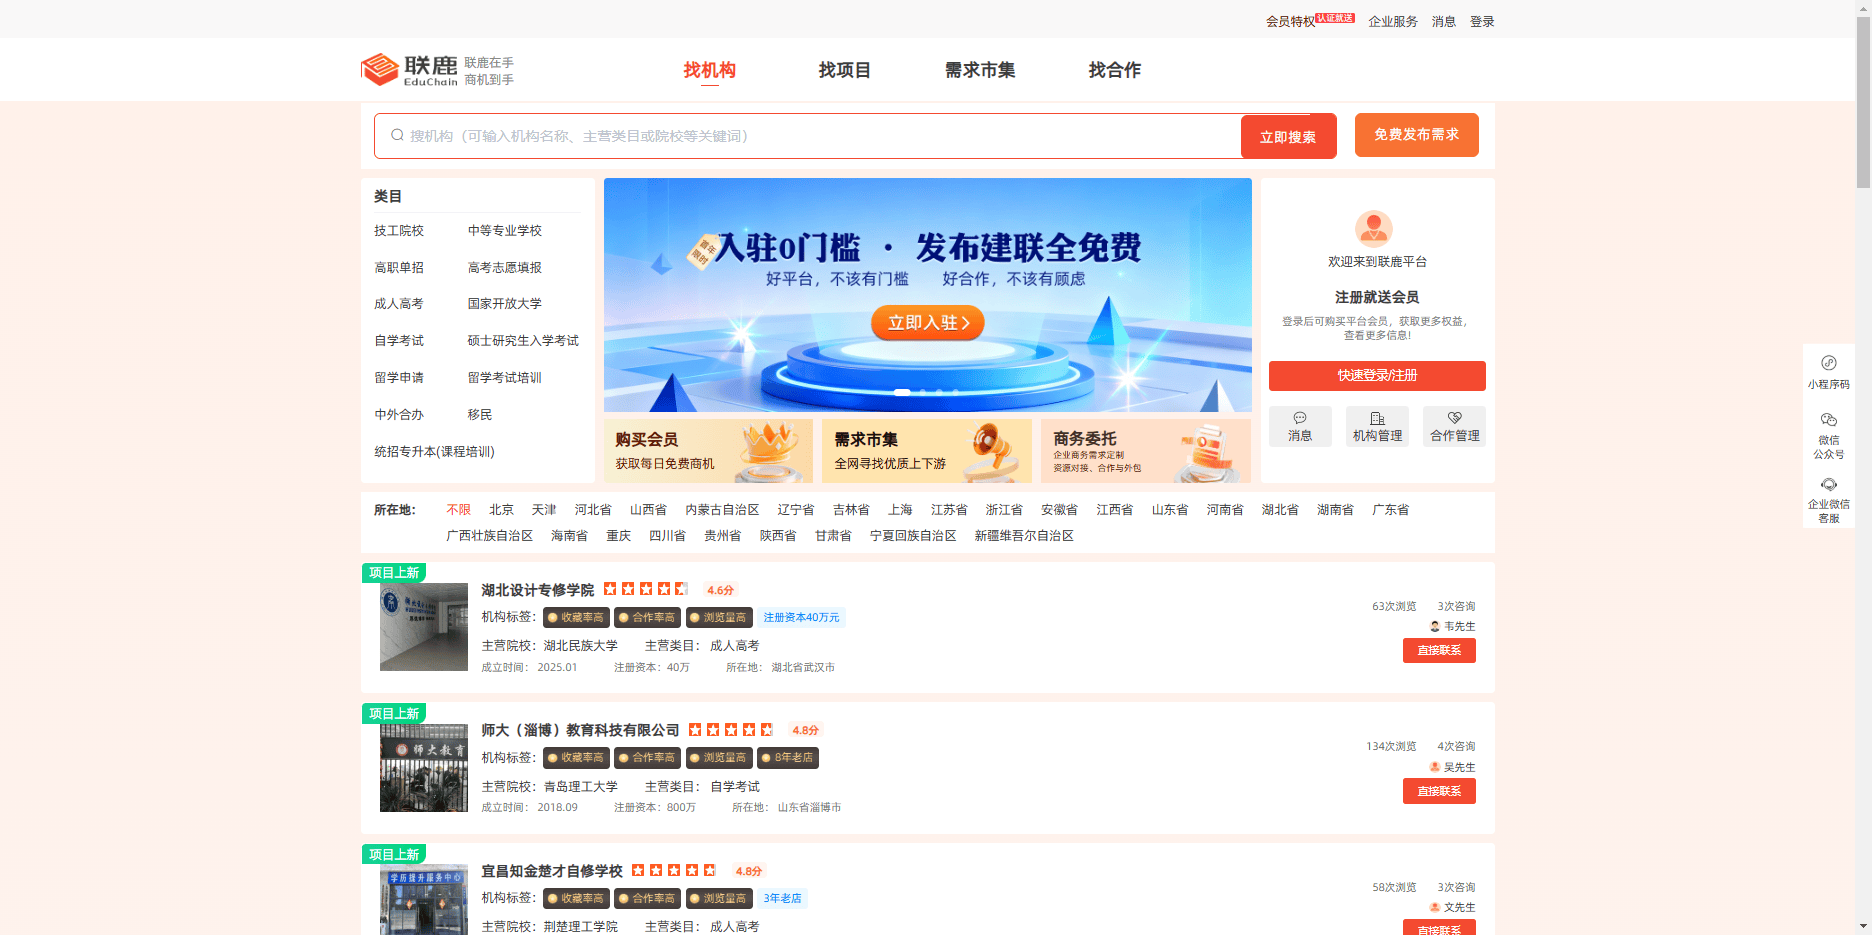This screenshot has height=935, width=1872.
Task: Open the 湖北设计专修学院 listing title
Action: click(537, 590)
